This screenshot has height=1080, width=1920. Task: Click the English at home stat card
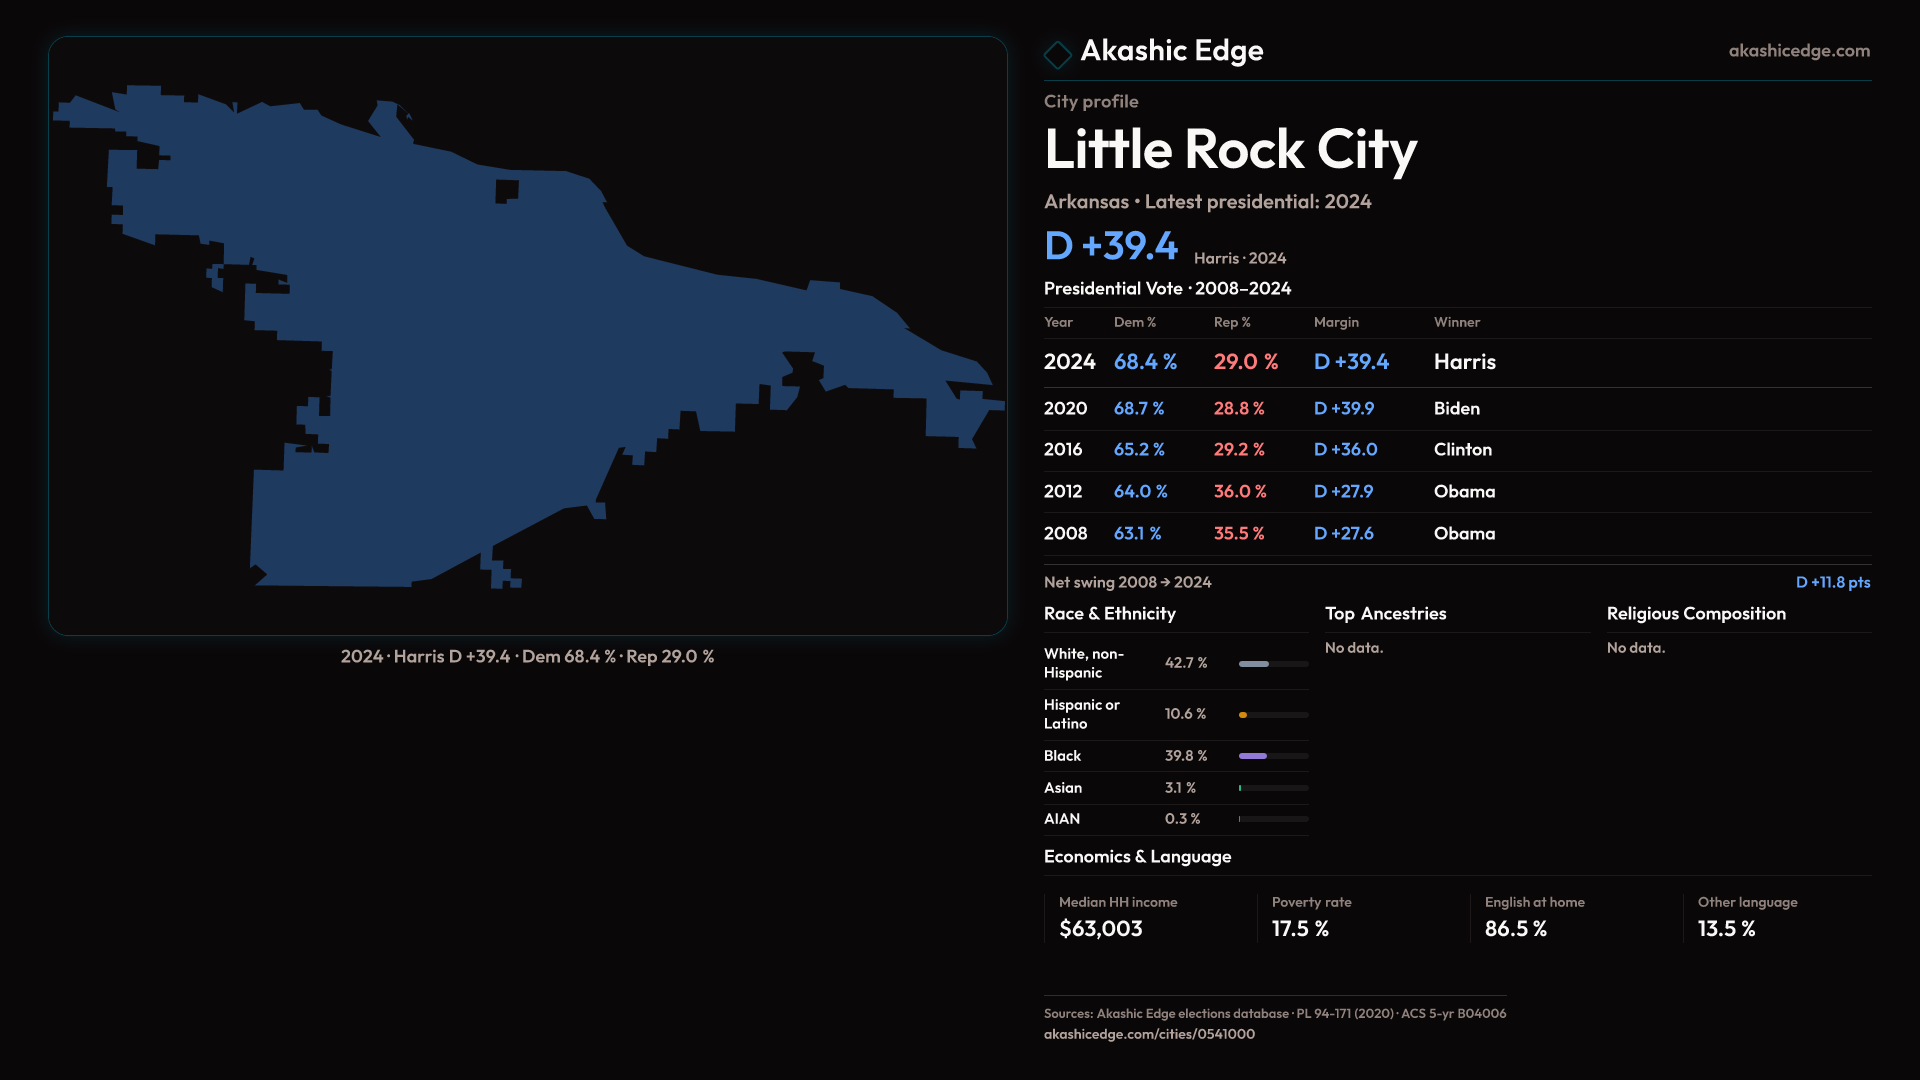(1574, 917)
